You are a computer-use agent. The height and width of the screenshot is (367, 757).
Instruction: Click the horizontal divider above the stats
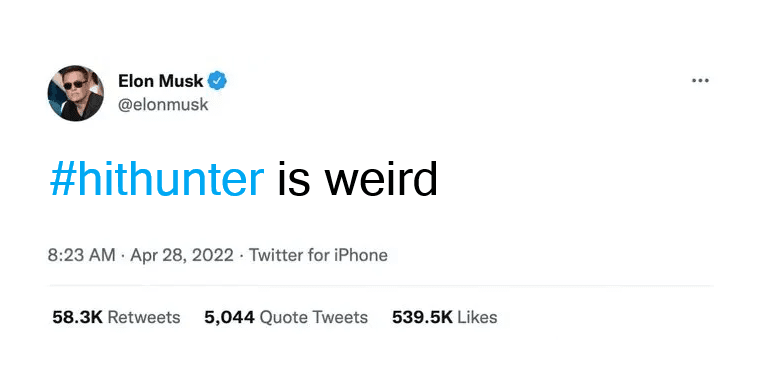[380, 286]
